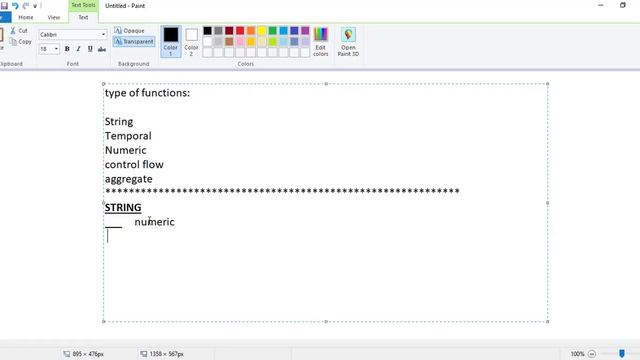Click the capitalized 'Numeric' line under Temporal
Viewport: 640px width, 360px height.
[x=126, y=150]
